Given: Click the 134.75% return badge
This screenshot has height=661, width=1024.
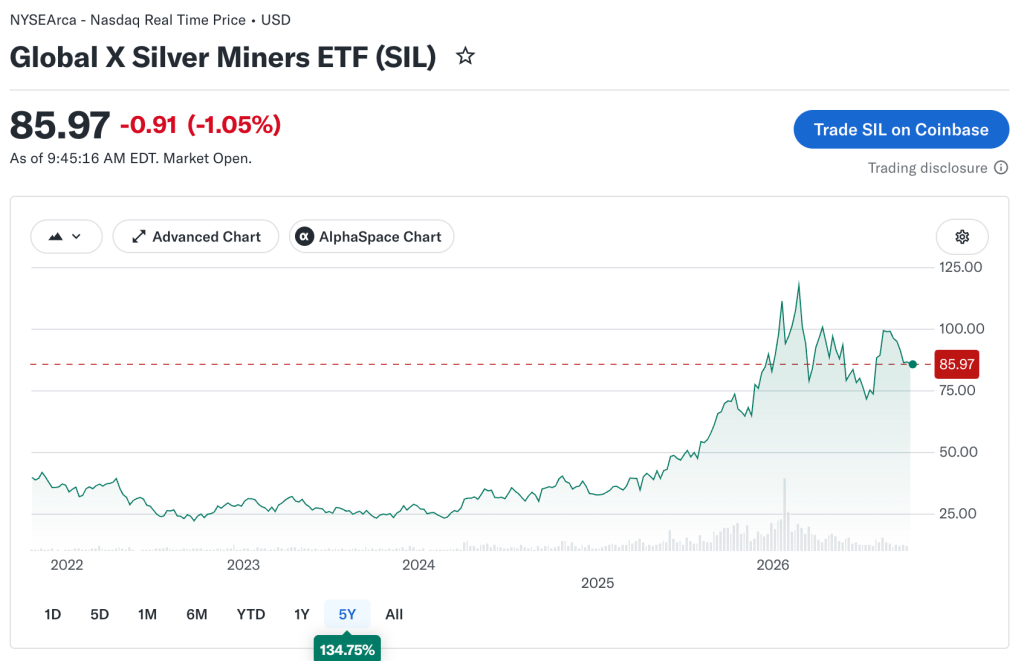Looking at the screenshot, I should 347,649.
